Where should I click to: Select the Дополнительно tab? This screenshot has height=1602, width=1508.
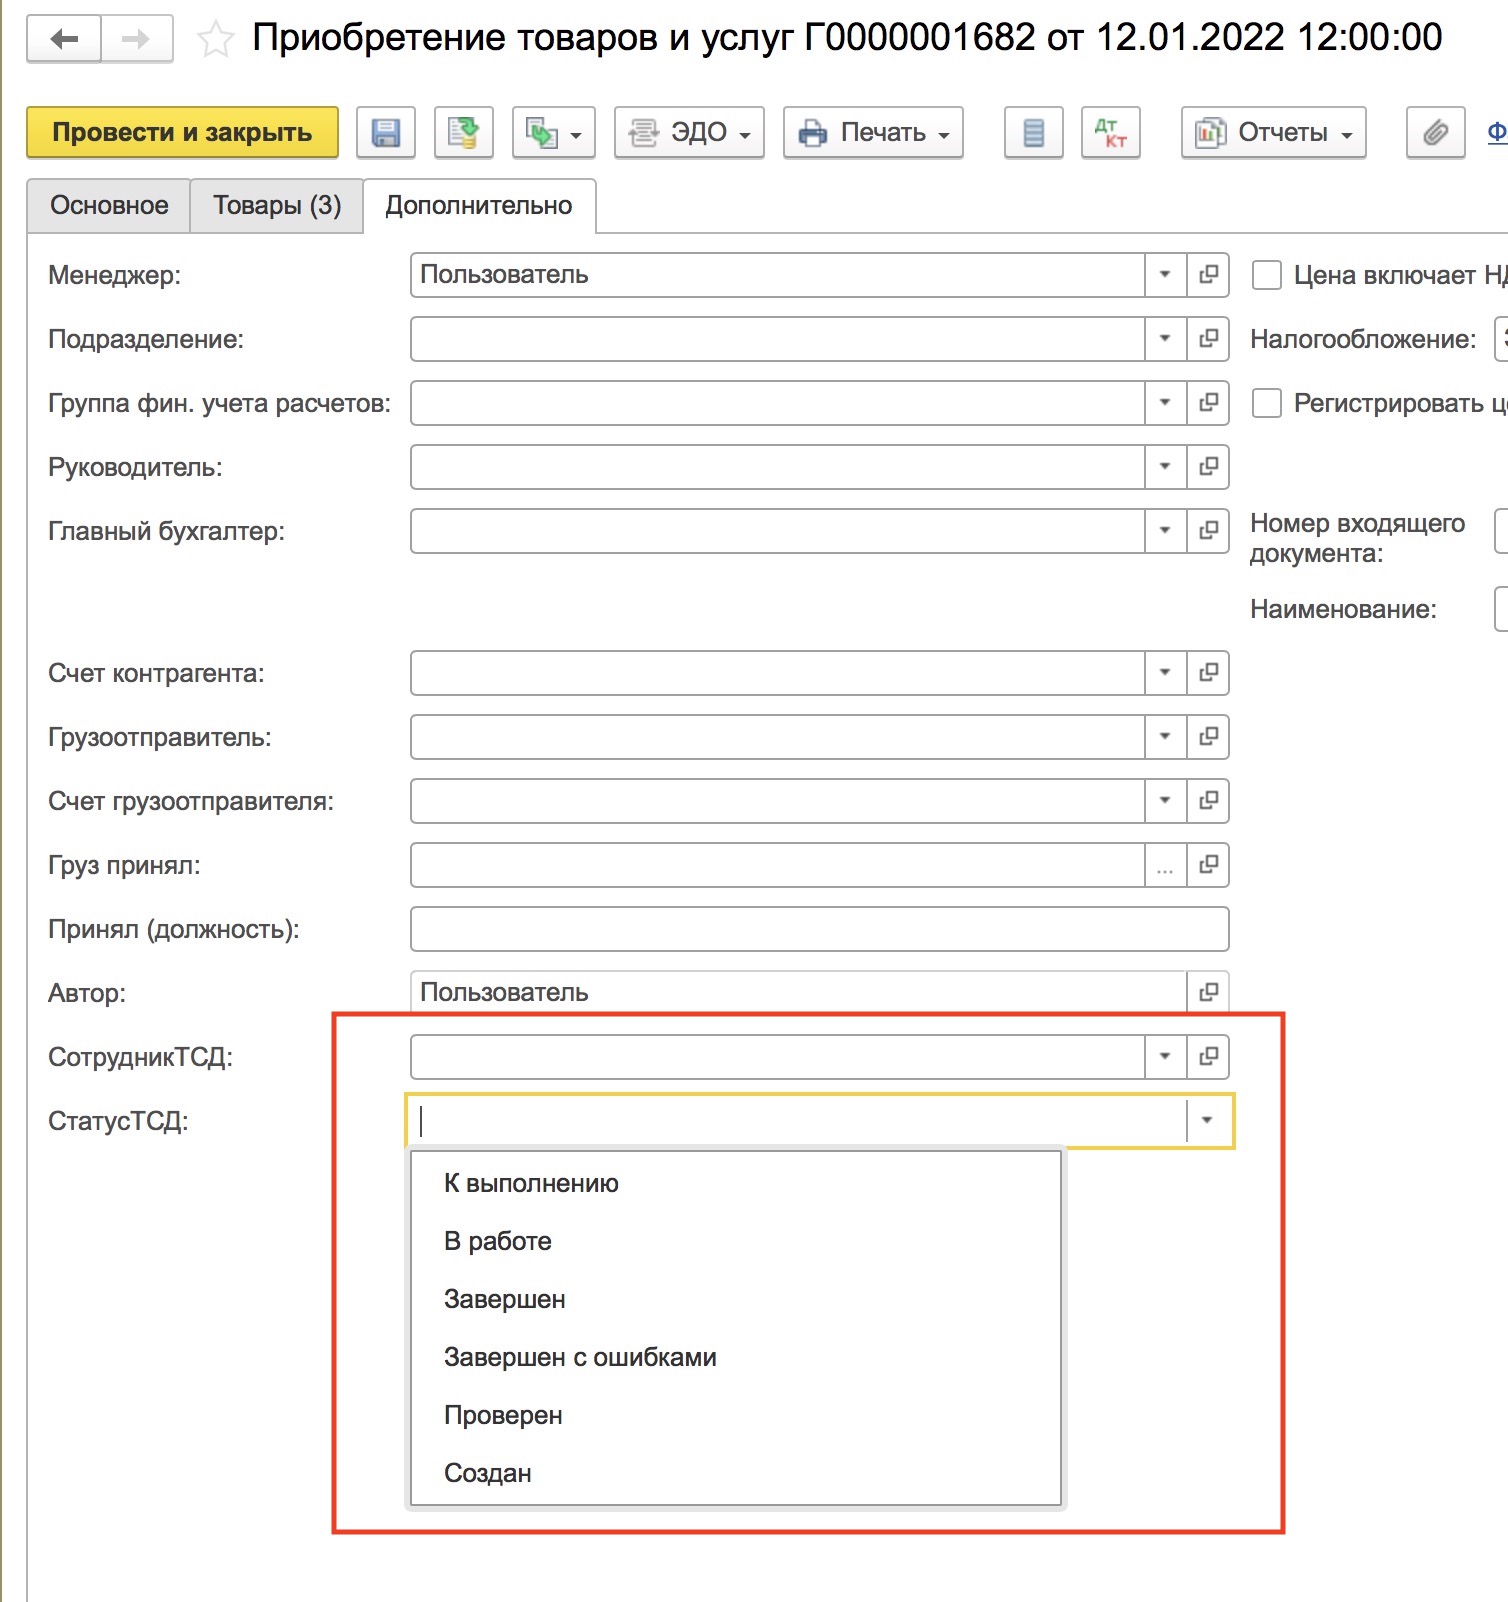479,206
